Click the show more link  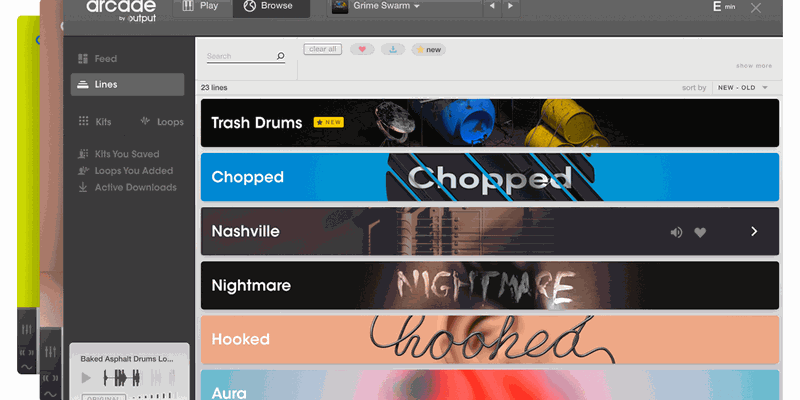[753, 66]
